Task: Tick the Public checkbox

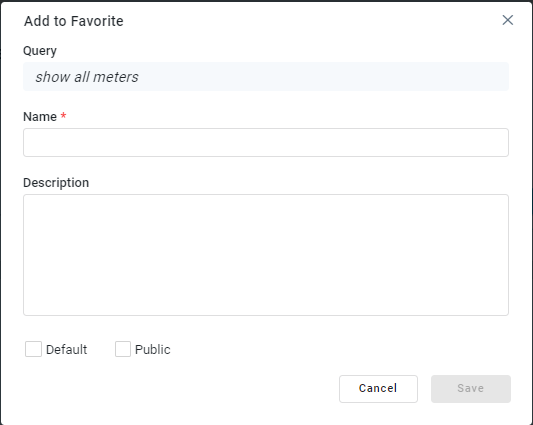Action: pos(123,349)
